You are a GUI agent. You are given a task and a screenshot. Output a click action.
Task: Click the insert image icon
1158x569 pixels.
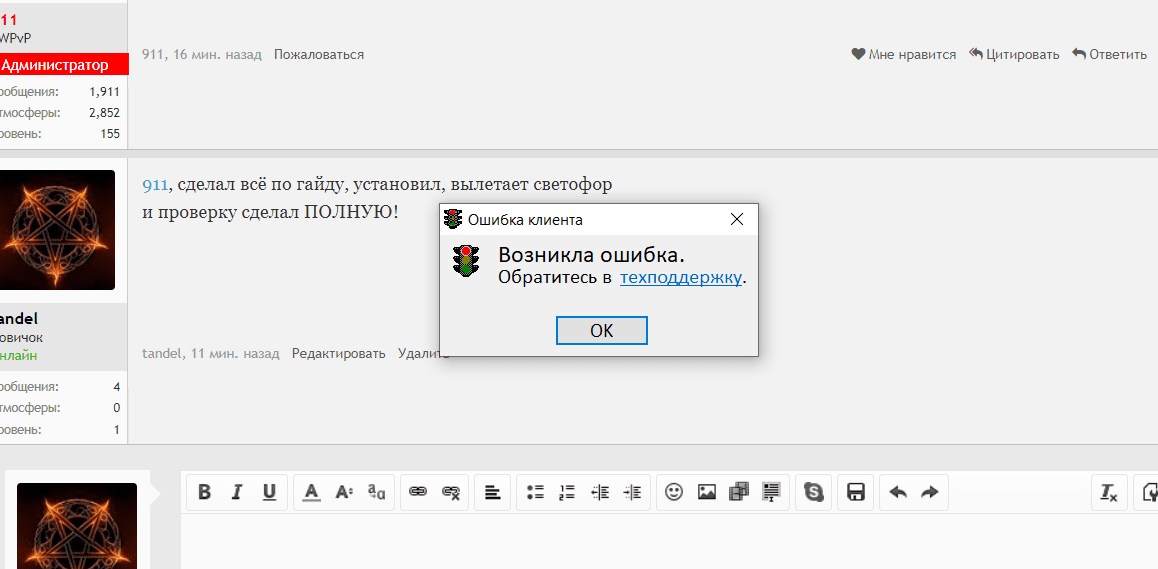707,492
